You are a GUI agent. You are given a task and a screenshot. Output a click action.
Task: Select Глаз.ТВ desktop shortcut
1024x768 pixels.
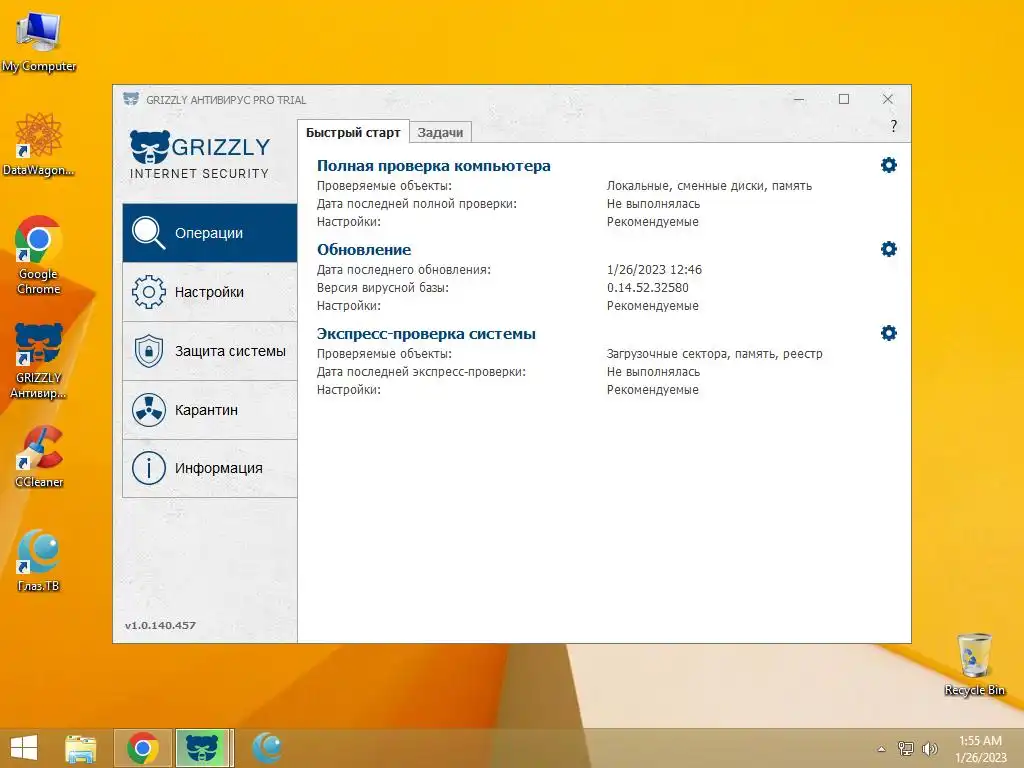(39, 560)
